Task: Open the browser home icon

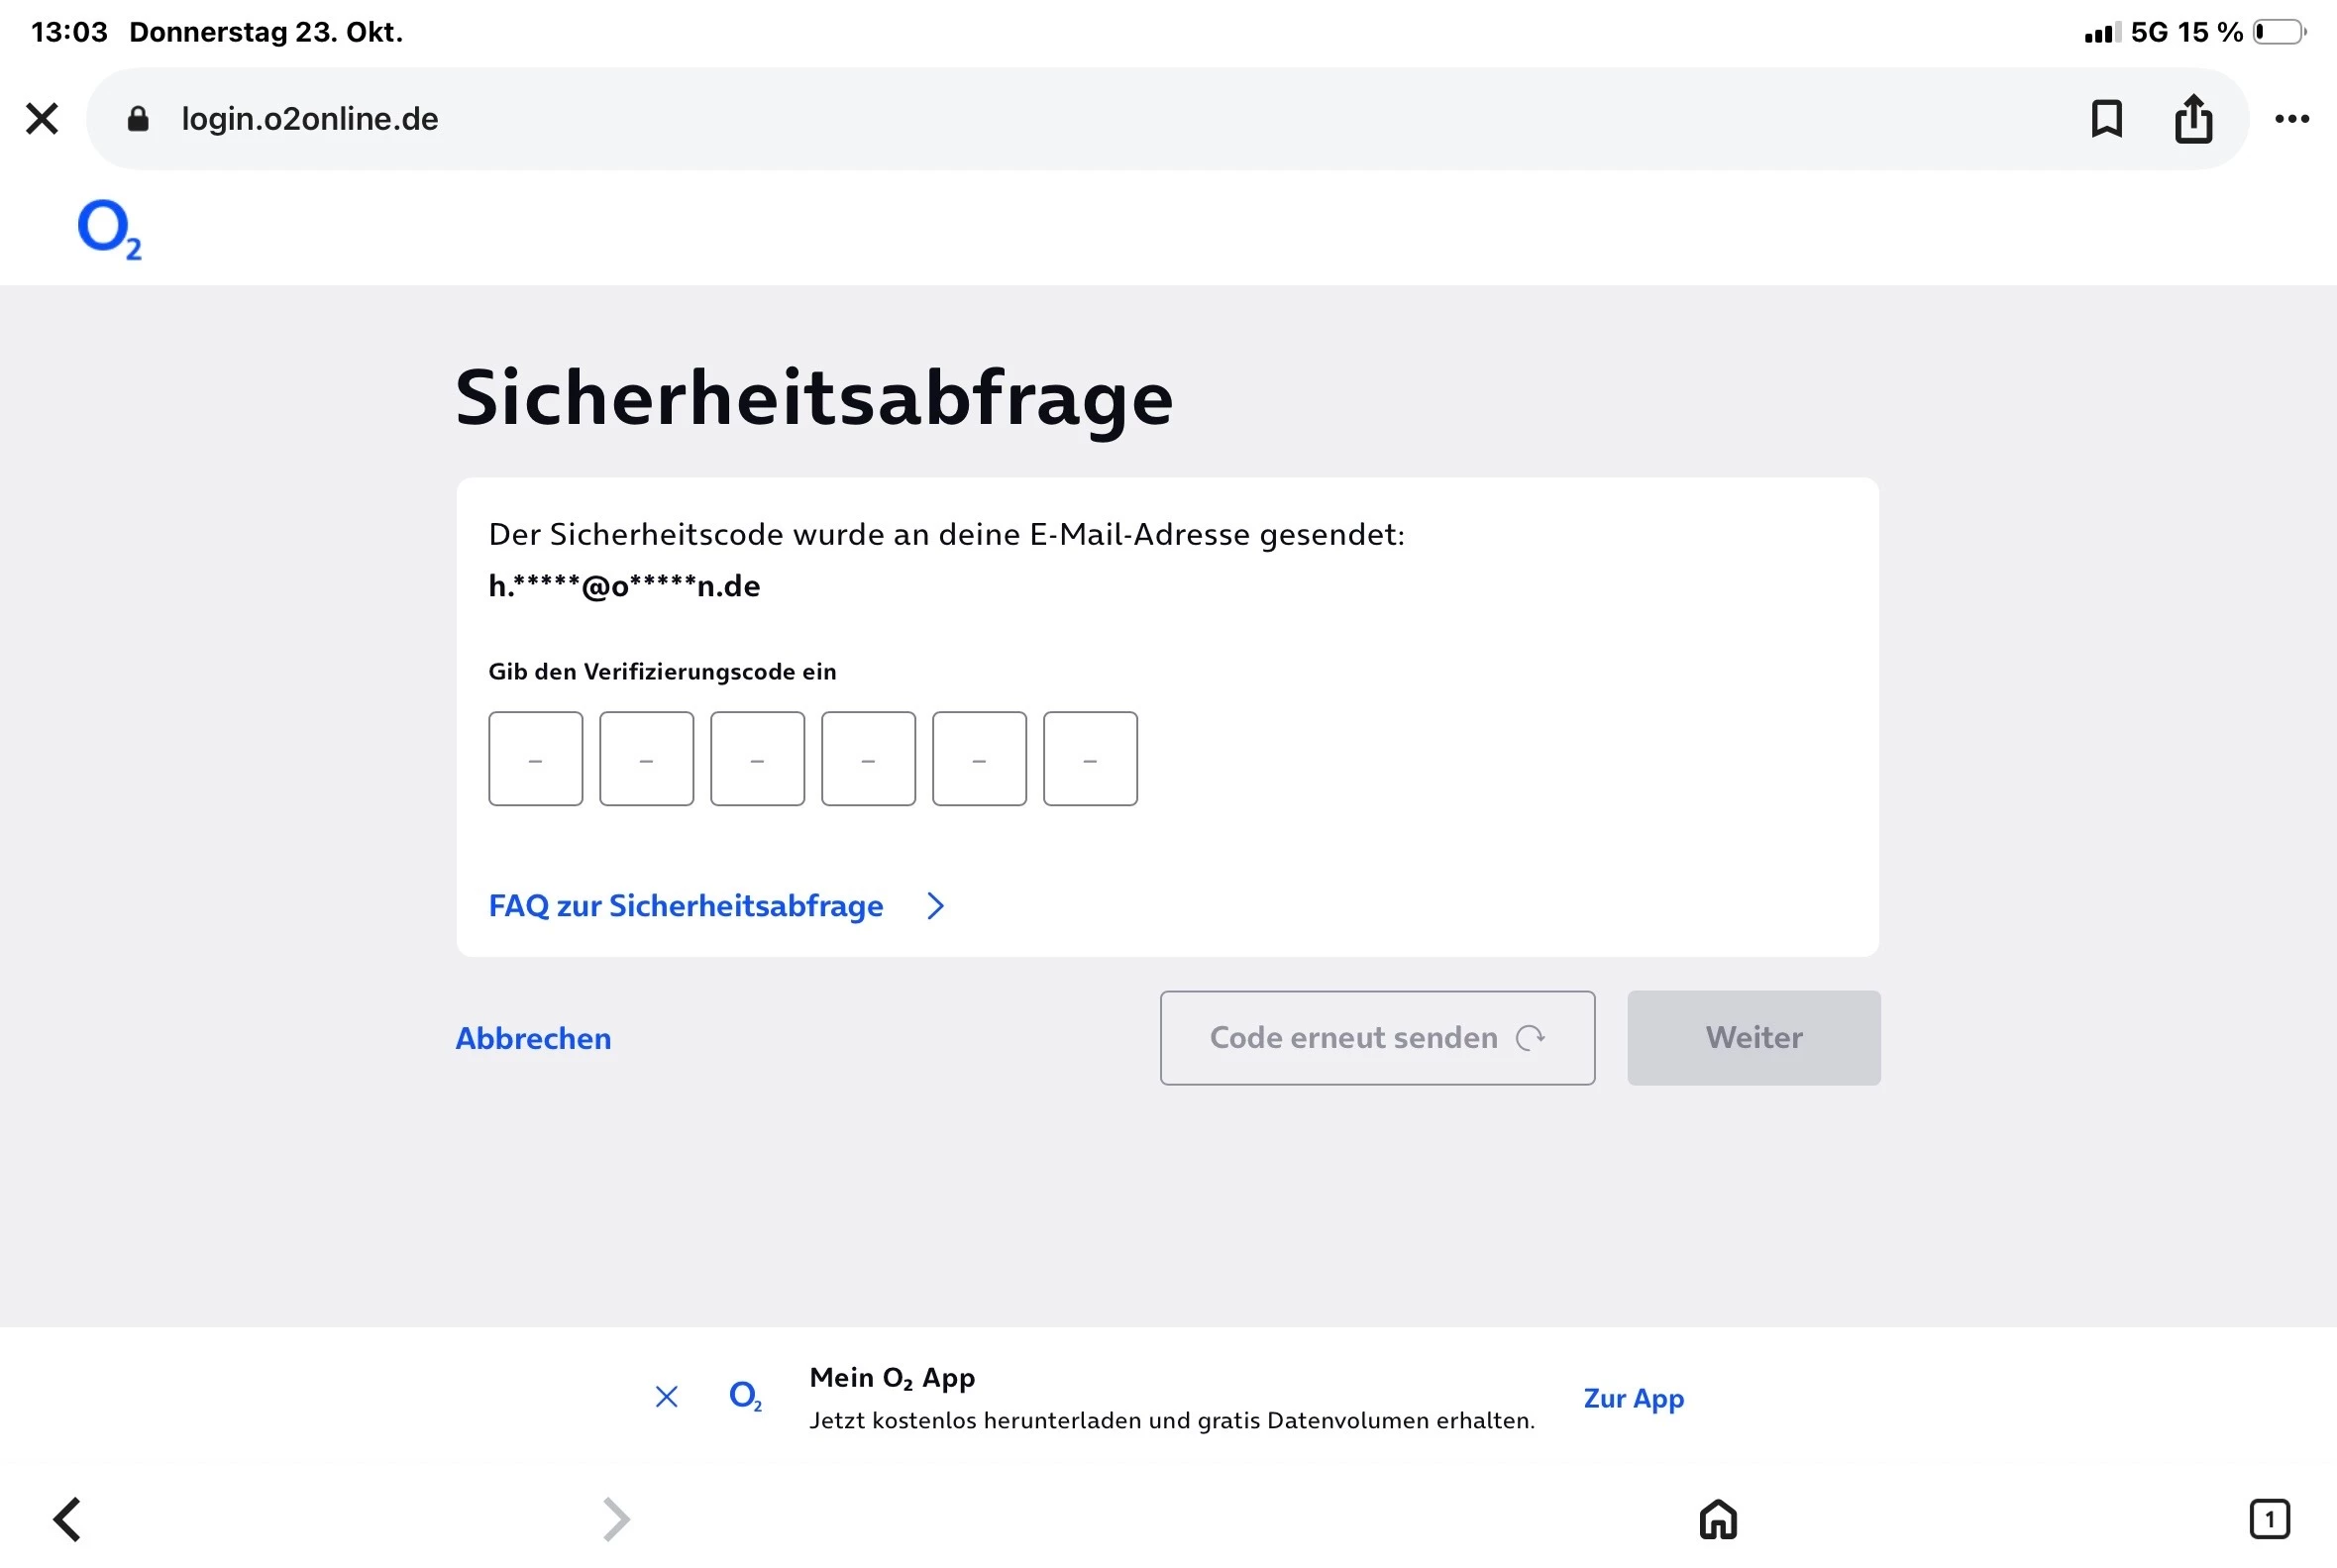Action: tap(1717, 1519)
